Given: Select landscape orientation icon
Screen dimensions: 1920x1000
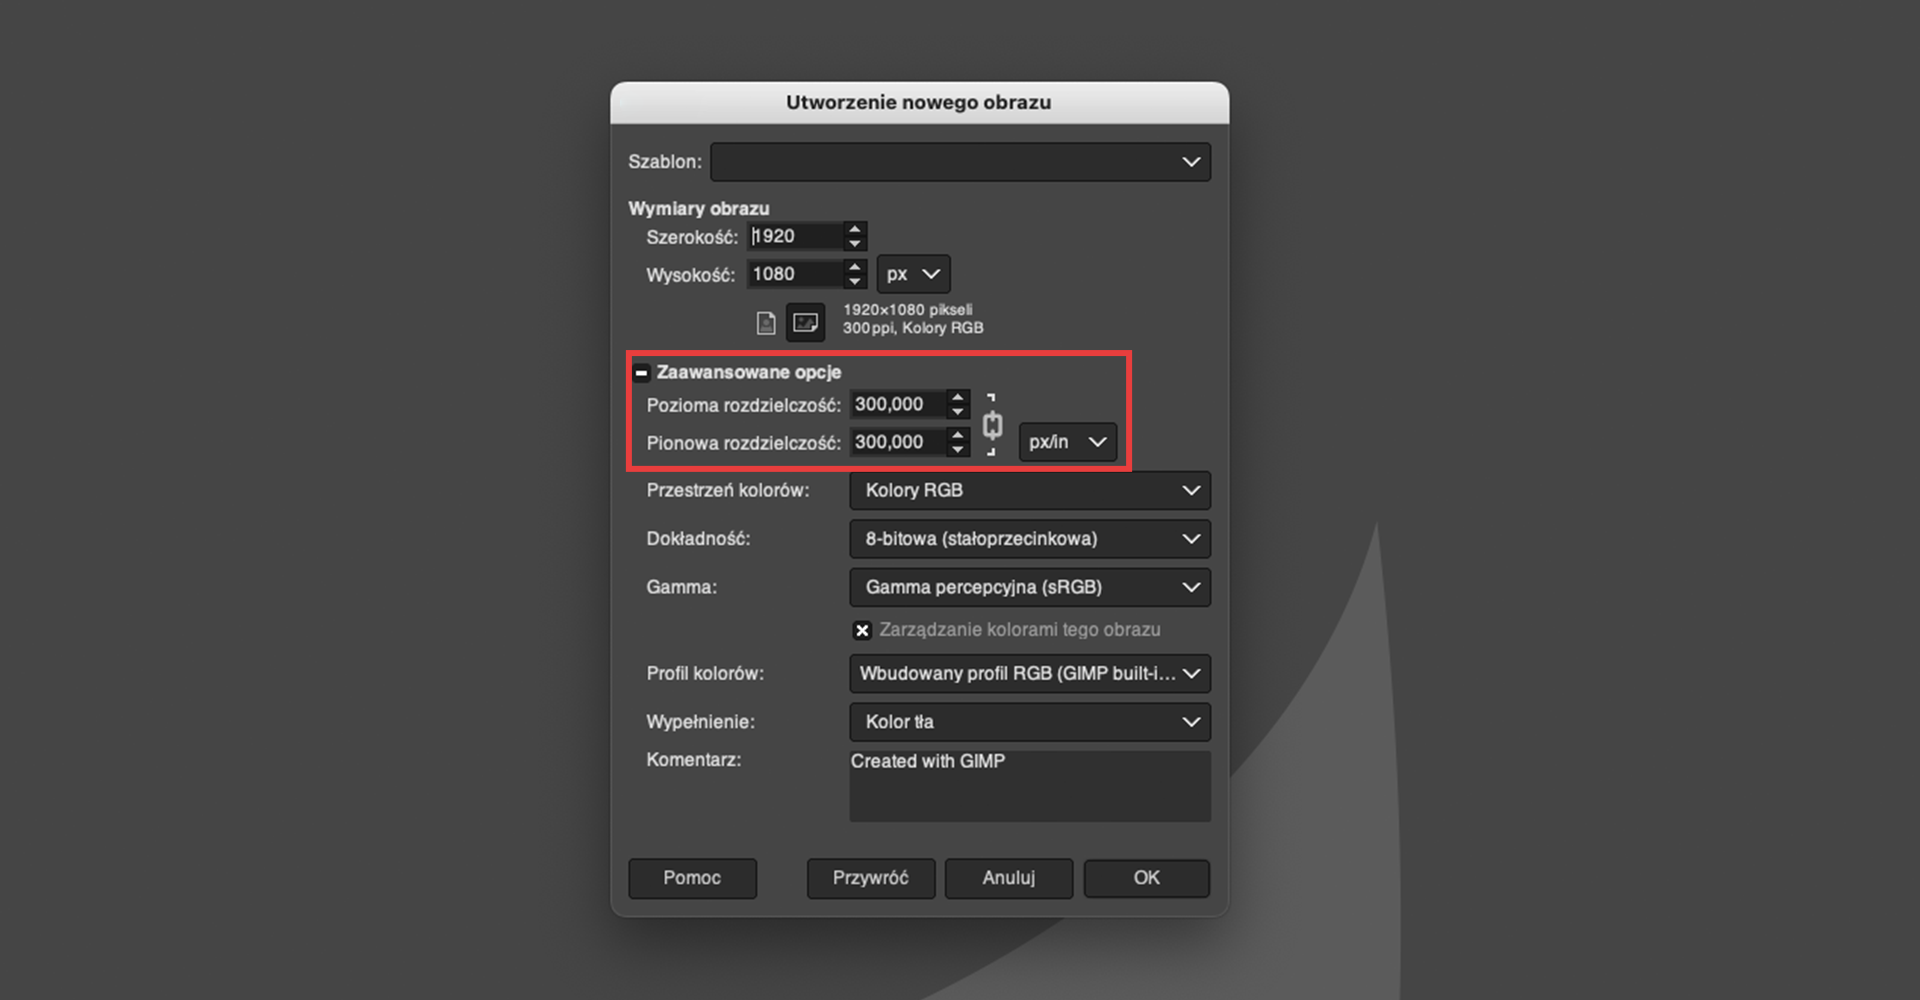Looking at the screenshot, I should pyautogui.click(x=805, y=322).
